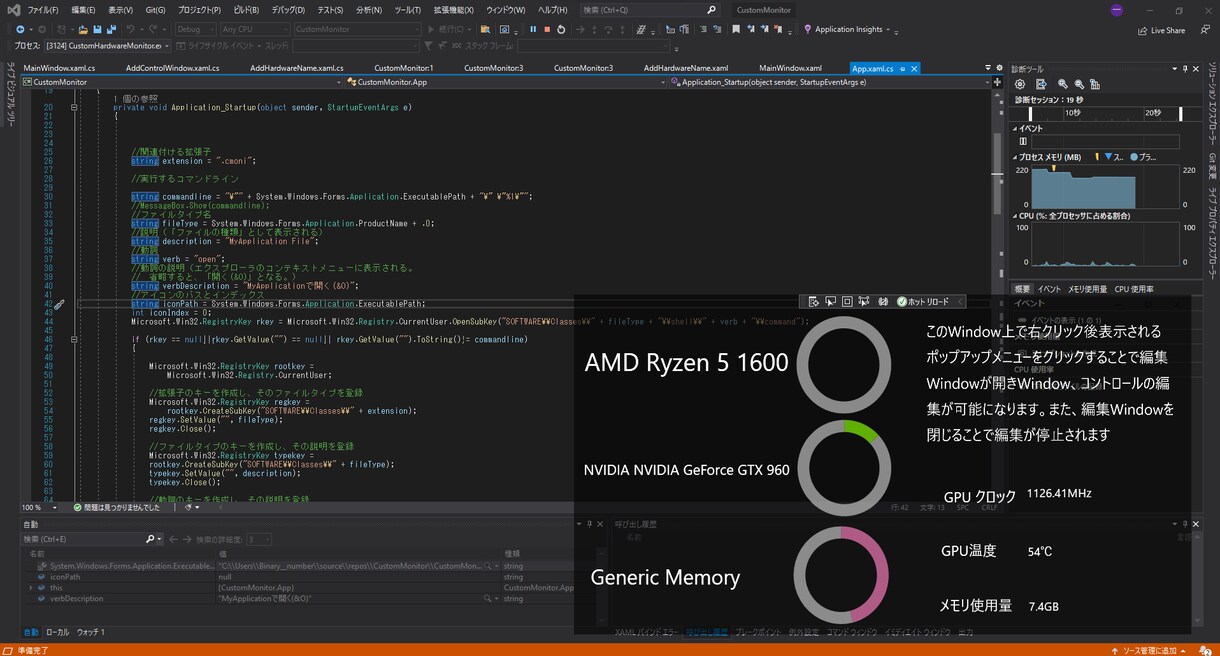Pause debugging with the Break All icon

click(x=533, y=29)
